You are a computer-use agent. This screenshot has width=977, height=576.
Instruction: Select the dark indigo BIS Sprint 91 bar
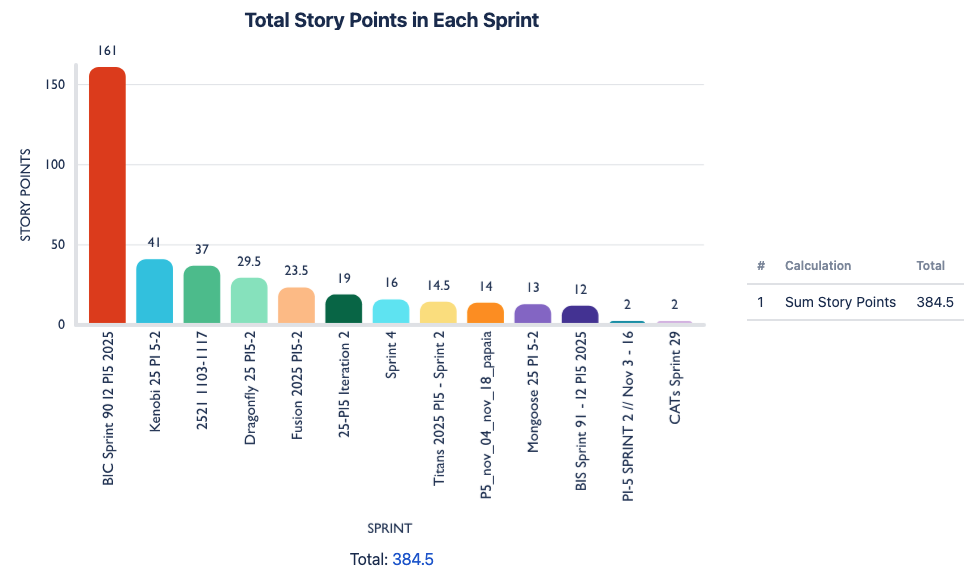[580, 315]
